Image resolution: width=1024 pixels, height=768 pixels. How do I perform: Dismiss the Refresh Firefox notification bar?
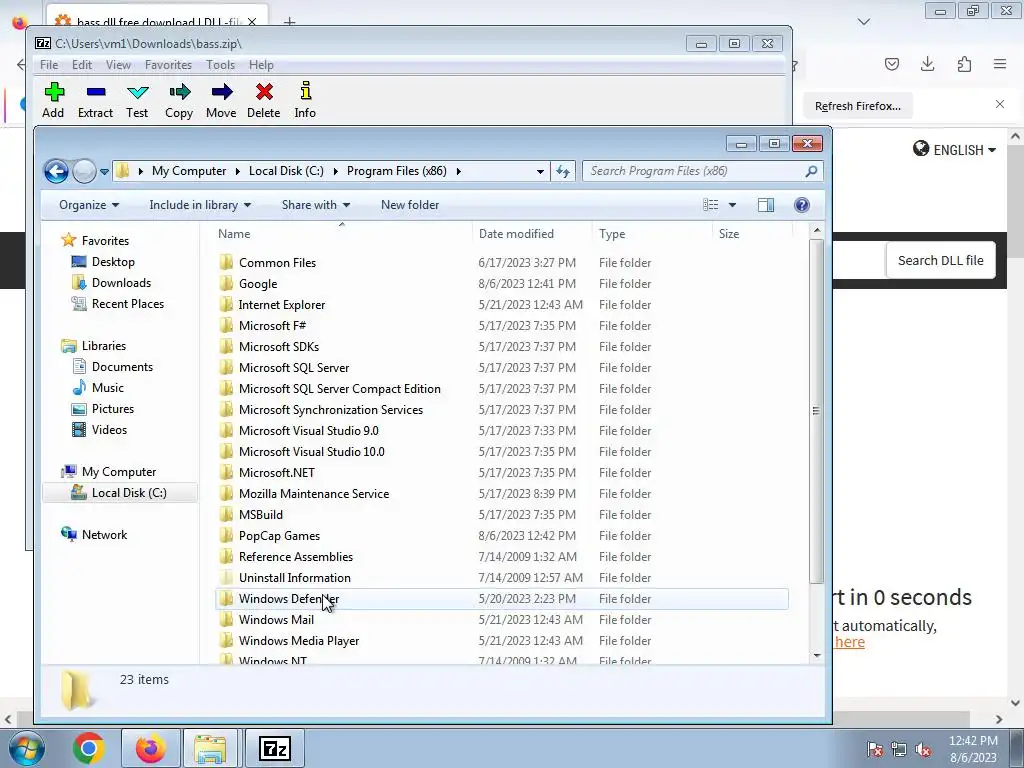click(x=999, y=104)
